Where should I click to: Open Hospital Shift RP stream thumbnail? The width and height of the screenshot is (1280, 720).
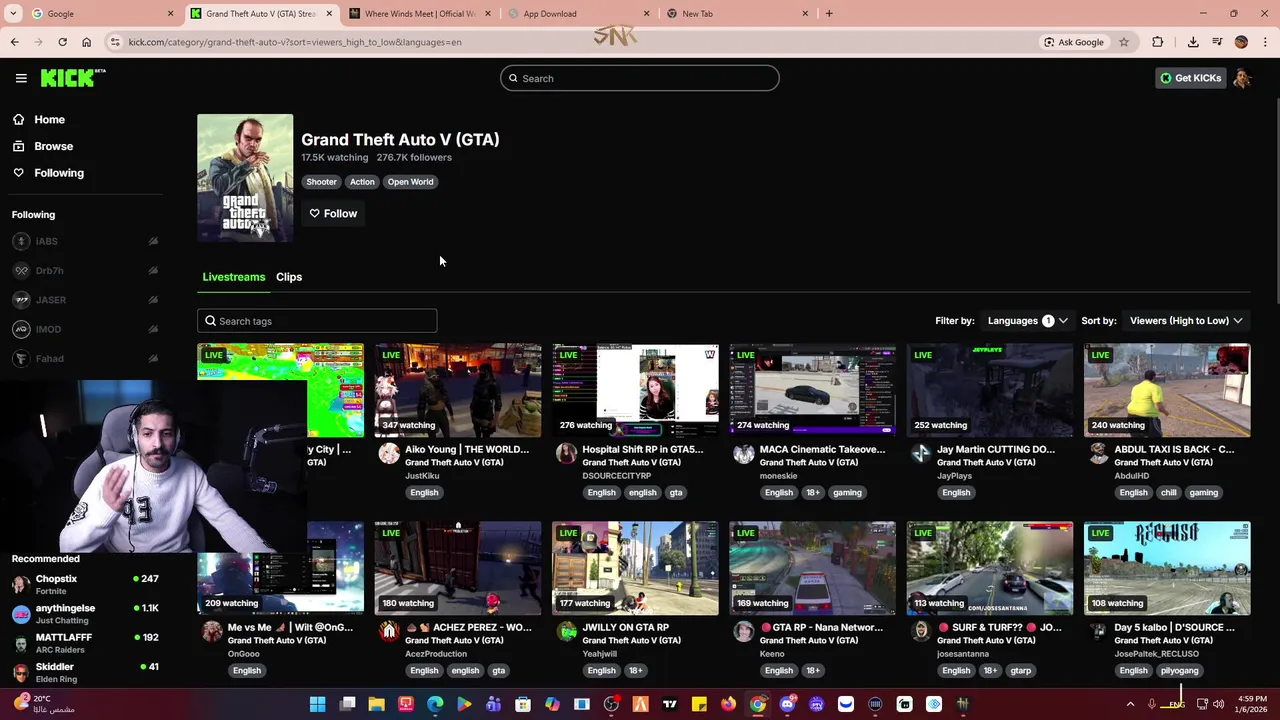[635, 390]
